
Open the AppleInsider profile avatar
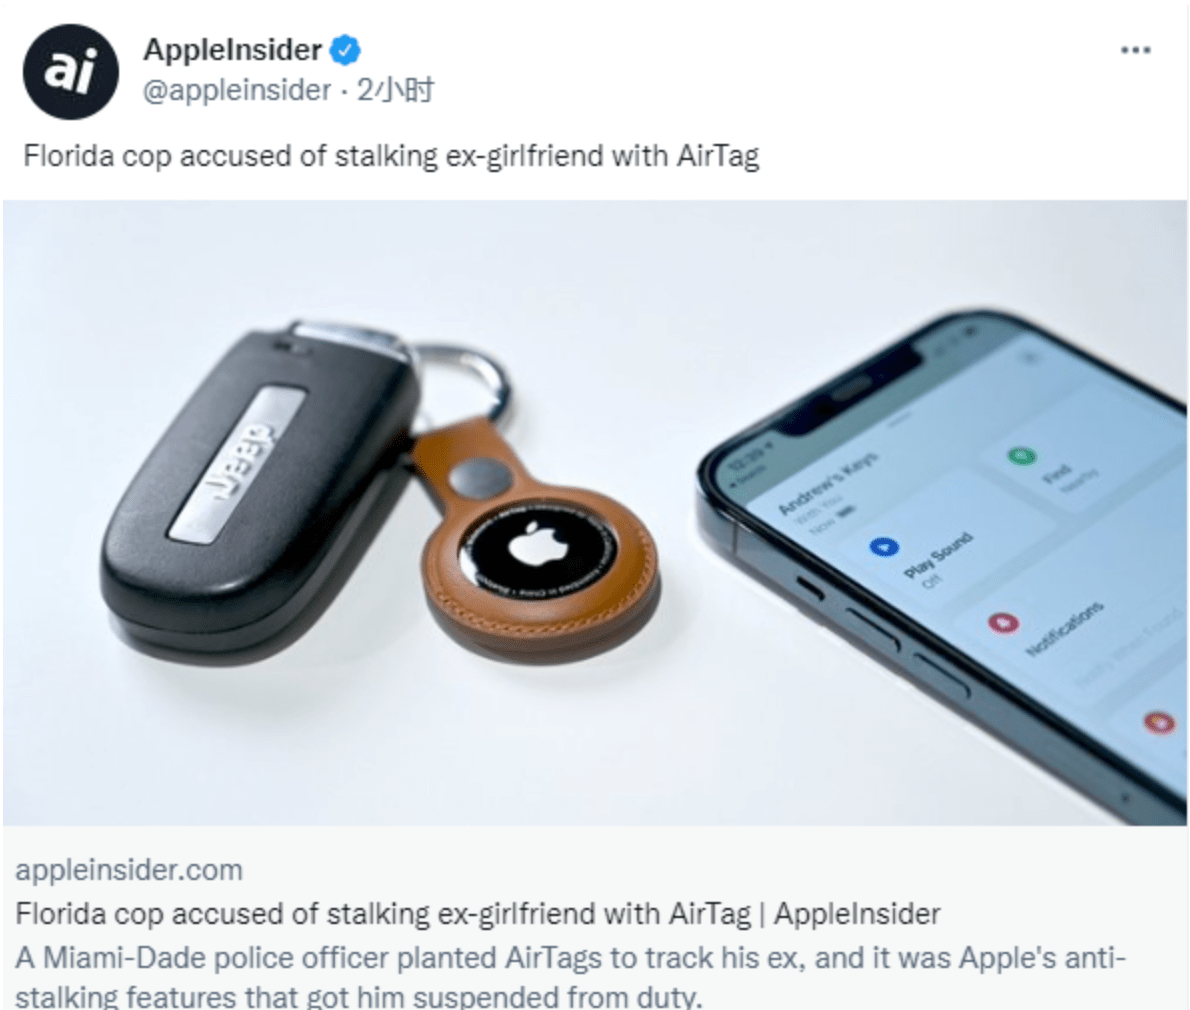pos(71,72)
